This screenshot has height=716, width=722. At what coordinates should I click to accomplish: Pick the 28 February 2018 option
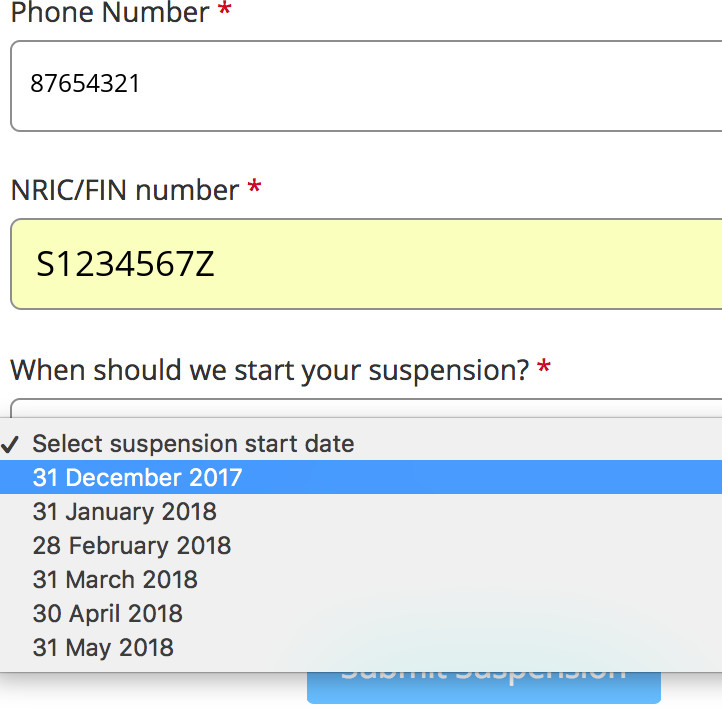131,545
